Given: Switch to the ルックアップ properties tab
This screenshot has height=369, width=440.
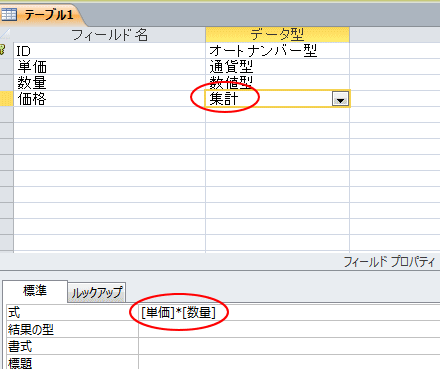Looking at the screenshot, I should (97, 293).
